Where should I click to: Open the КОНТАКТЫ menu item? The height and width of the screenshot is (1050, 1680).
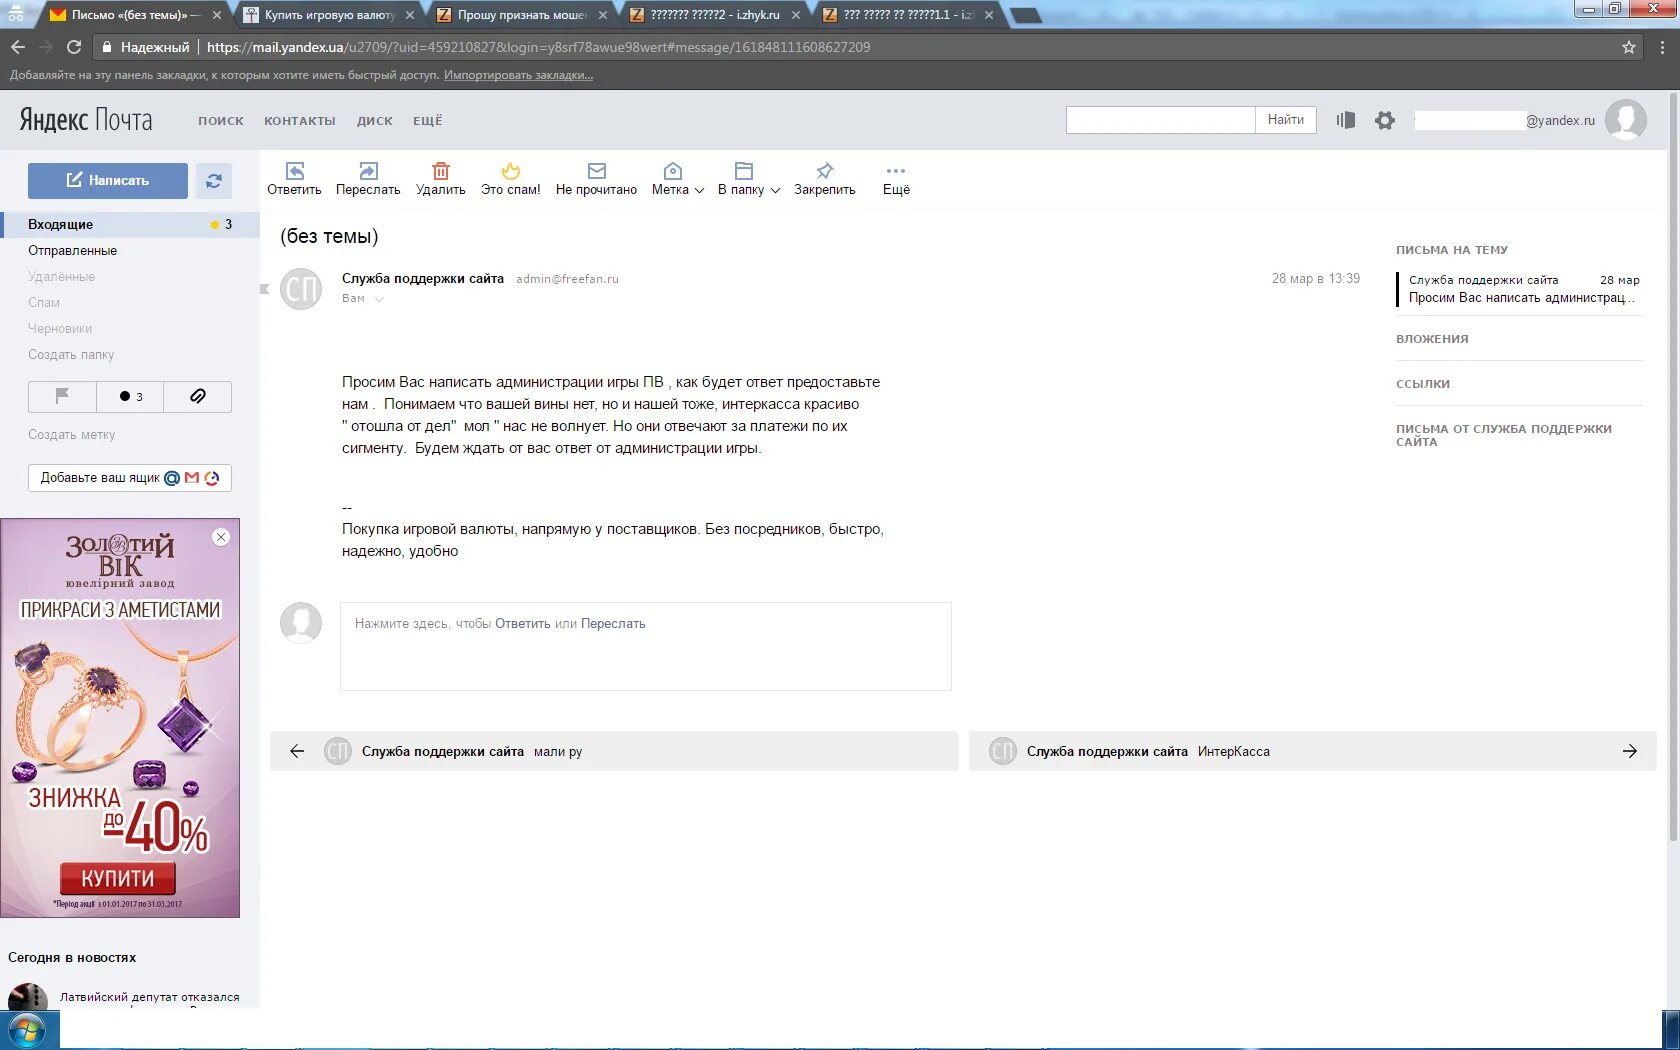pos(300,121)
